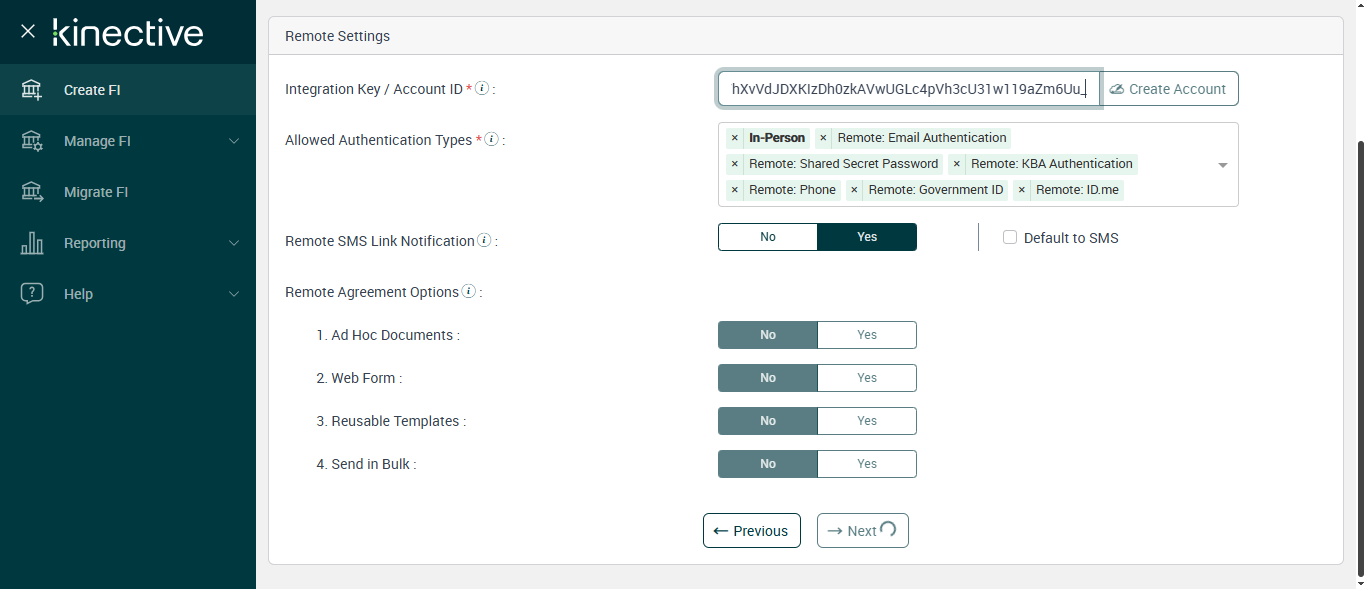Click the Create FI bank icon
Viewport: 1366px width, 589px height.
coord(32,90)
